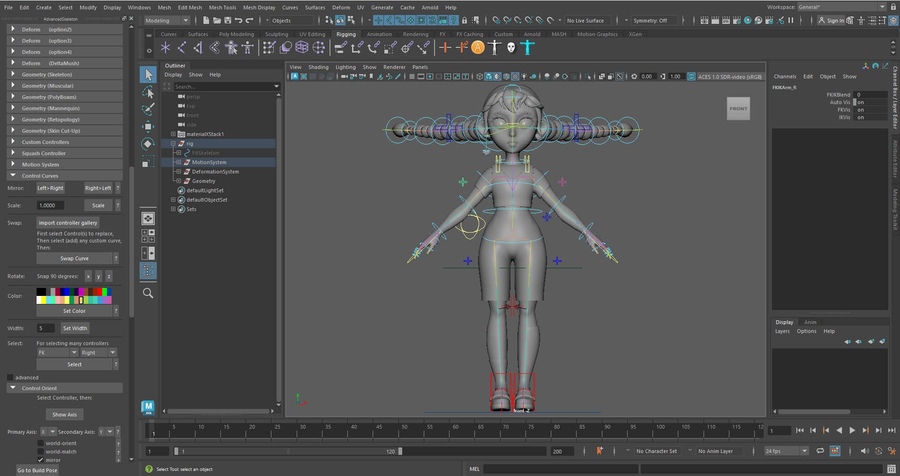The width and height of the screenshot is (900, 476).
Task: Select the arrow Select tool in toolbox
Action: click(148, 74)
